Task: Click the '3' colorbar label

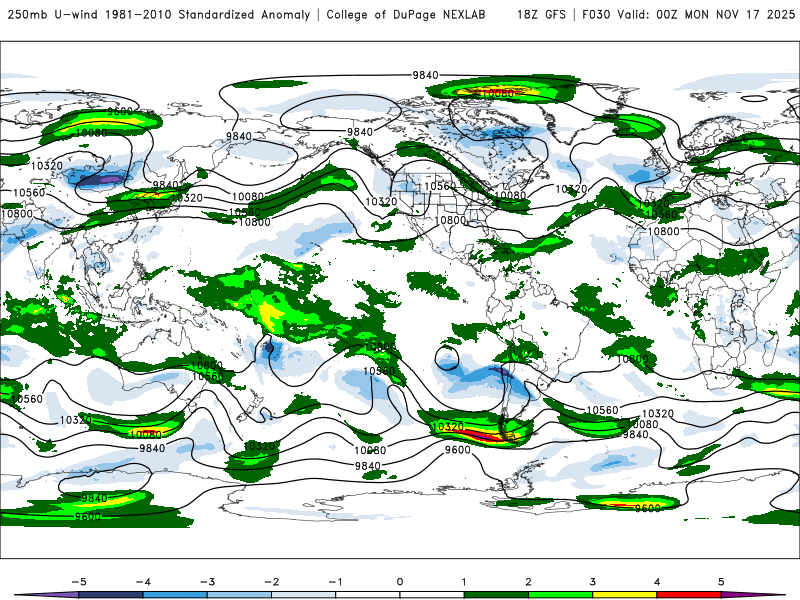Action: pyautogui.click(x=592, y=582)
